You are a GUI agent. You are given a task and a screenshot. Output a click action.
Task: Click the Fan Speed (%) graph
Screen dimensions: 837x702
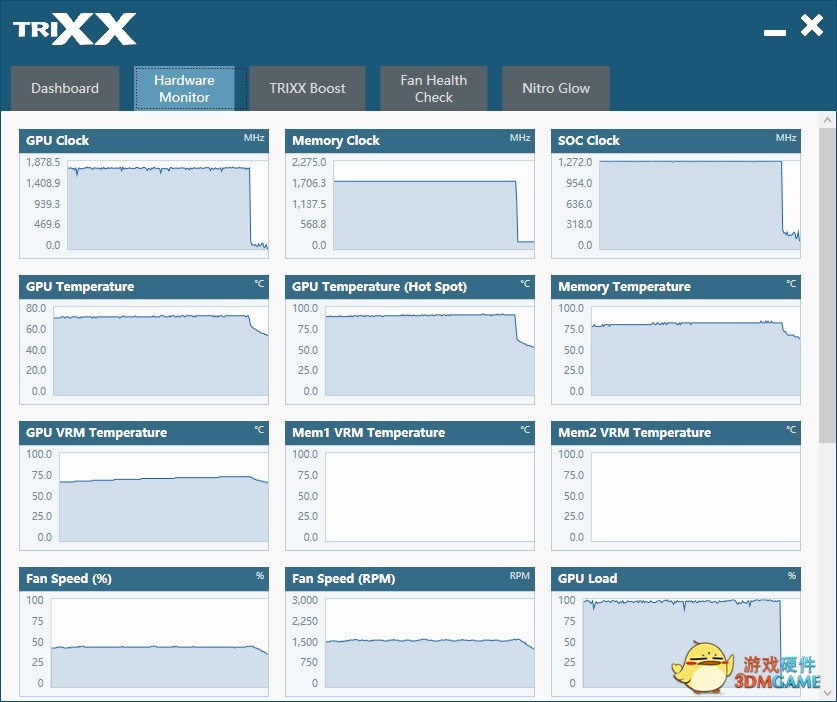tap(160, 643)
